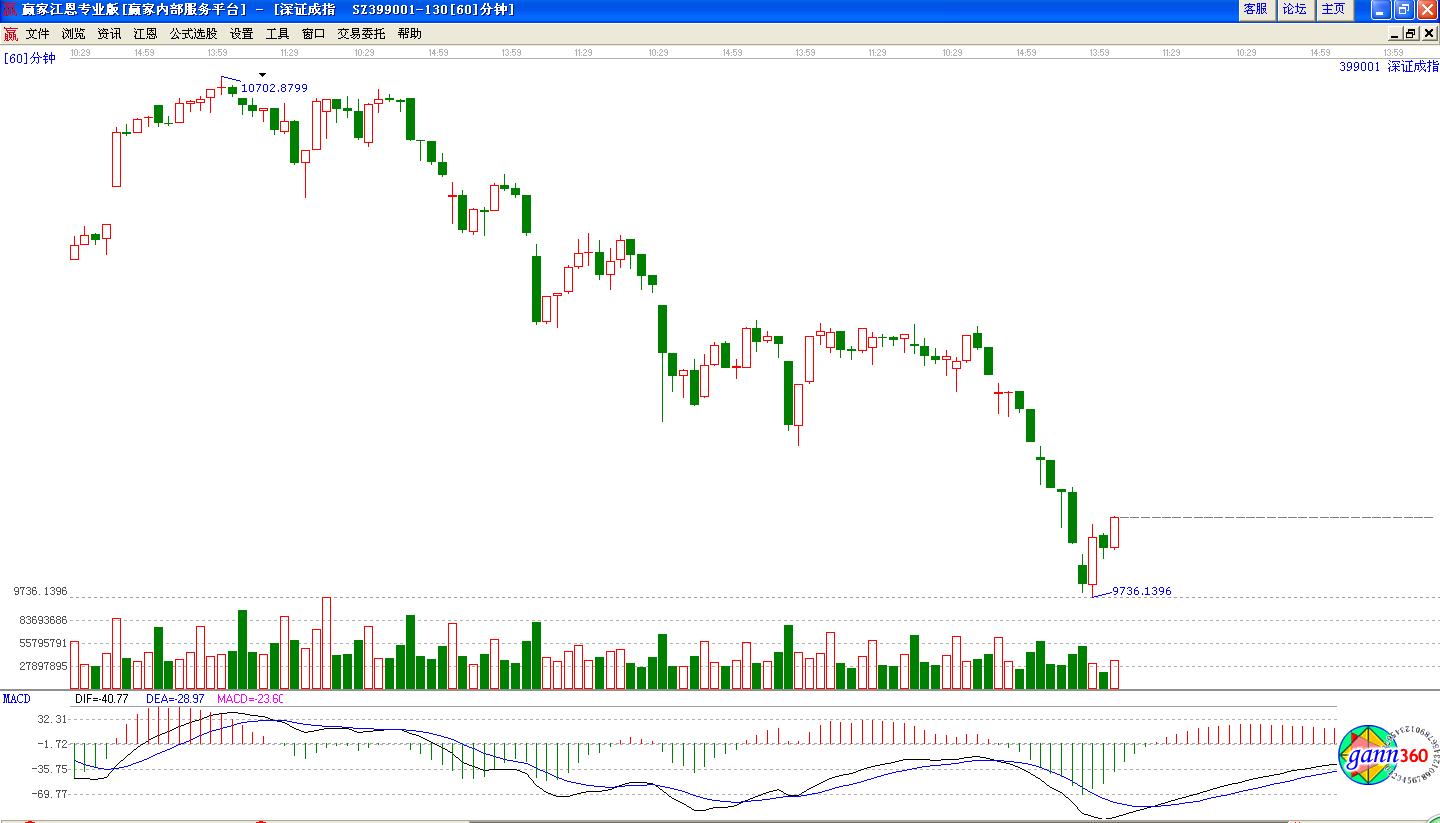
Task: Open the 资讯 menu
Action: [x=109, y=33]
